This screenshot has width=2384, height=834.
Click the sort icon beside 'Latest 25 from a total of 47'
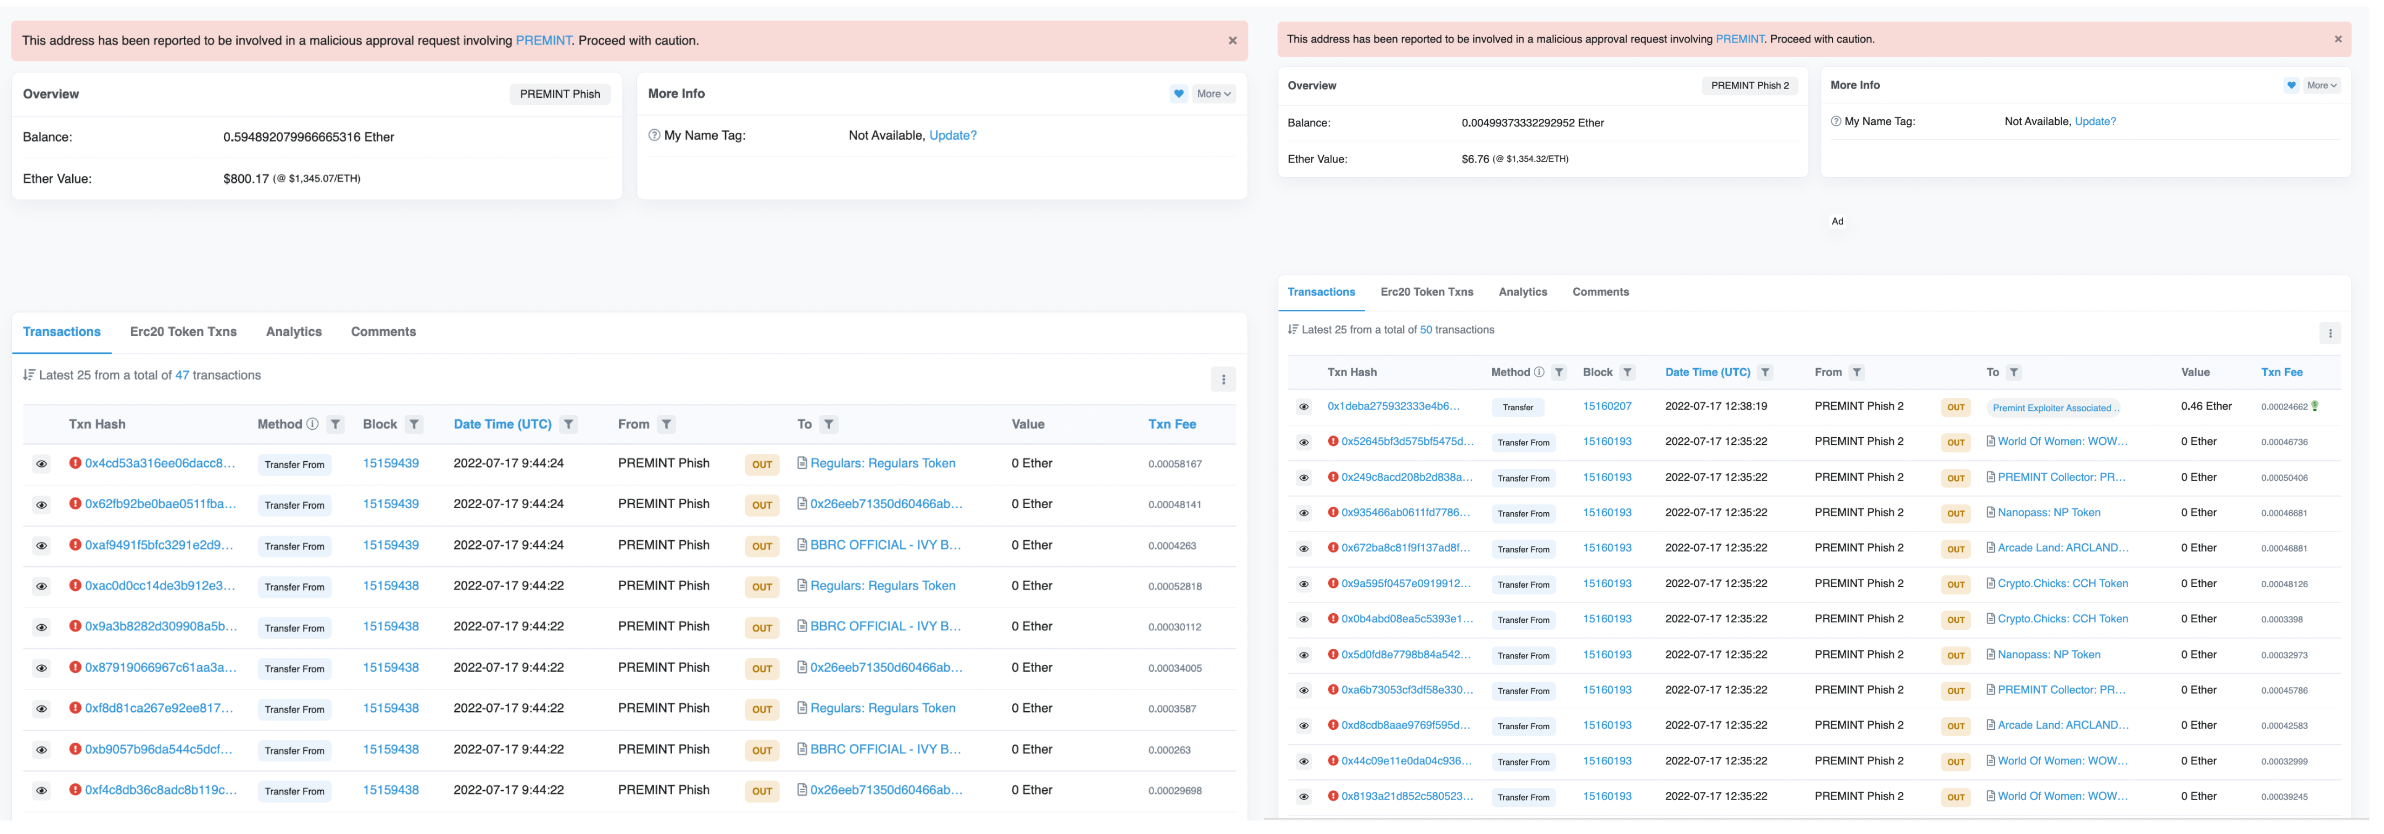coord(29,375)
